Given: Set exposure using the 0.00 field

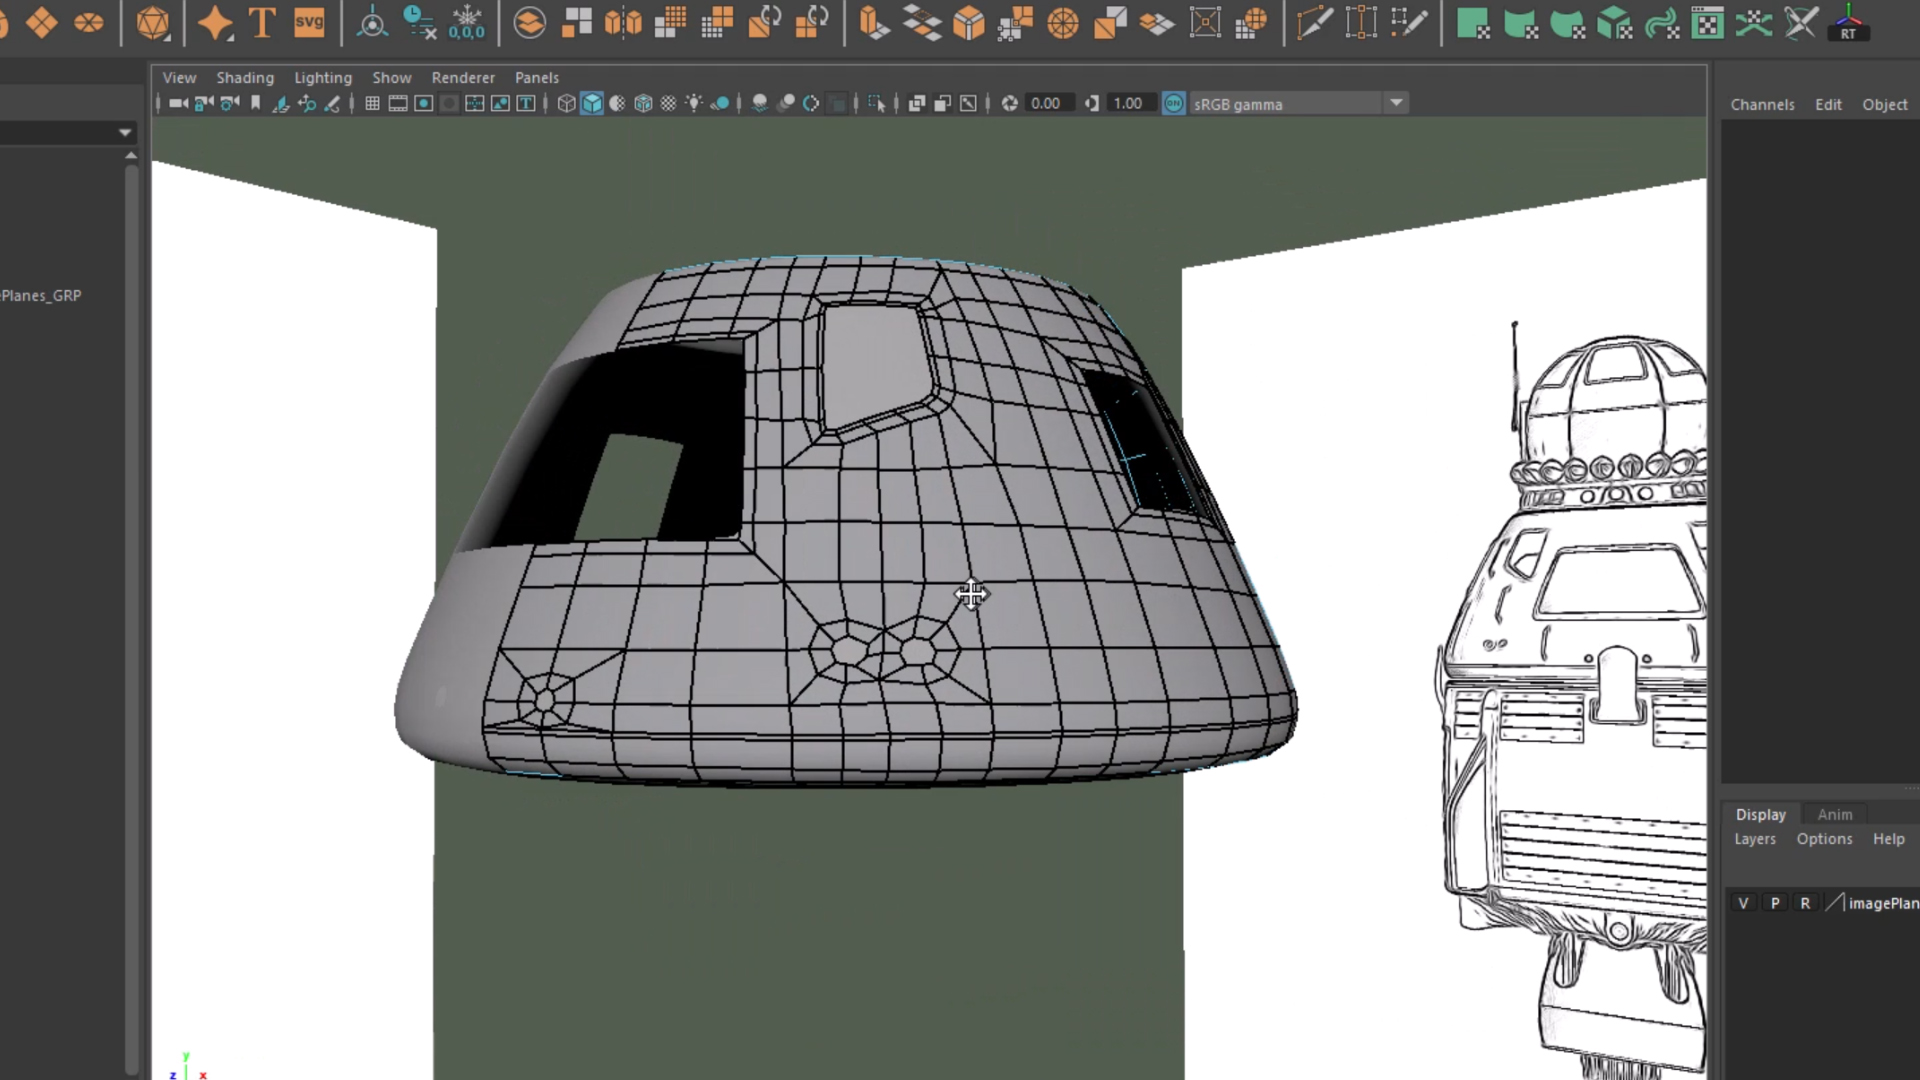Looking at the screenshot, I should (x=1047, y=103).
